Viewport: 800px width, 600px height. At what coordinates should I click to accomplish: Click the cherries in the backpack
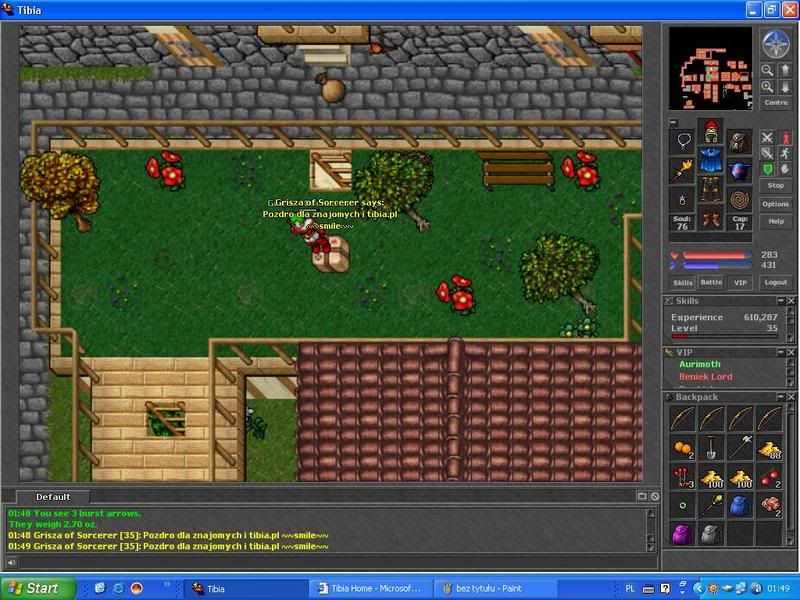click(x=769, y=477)
